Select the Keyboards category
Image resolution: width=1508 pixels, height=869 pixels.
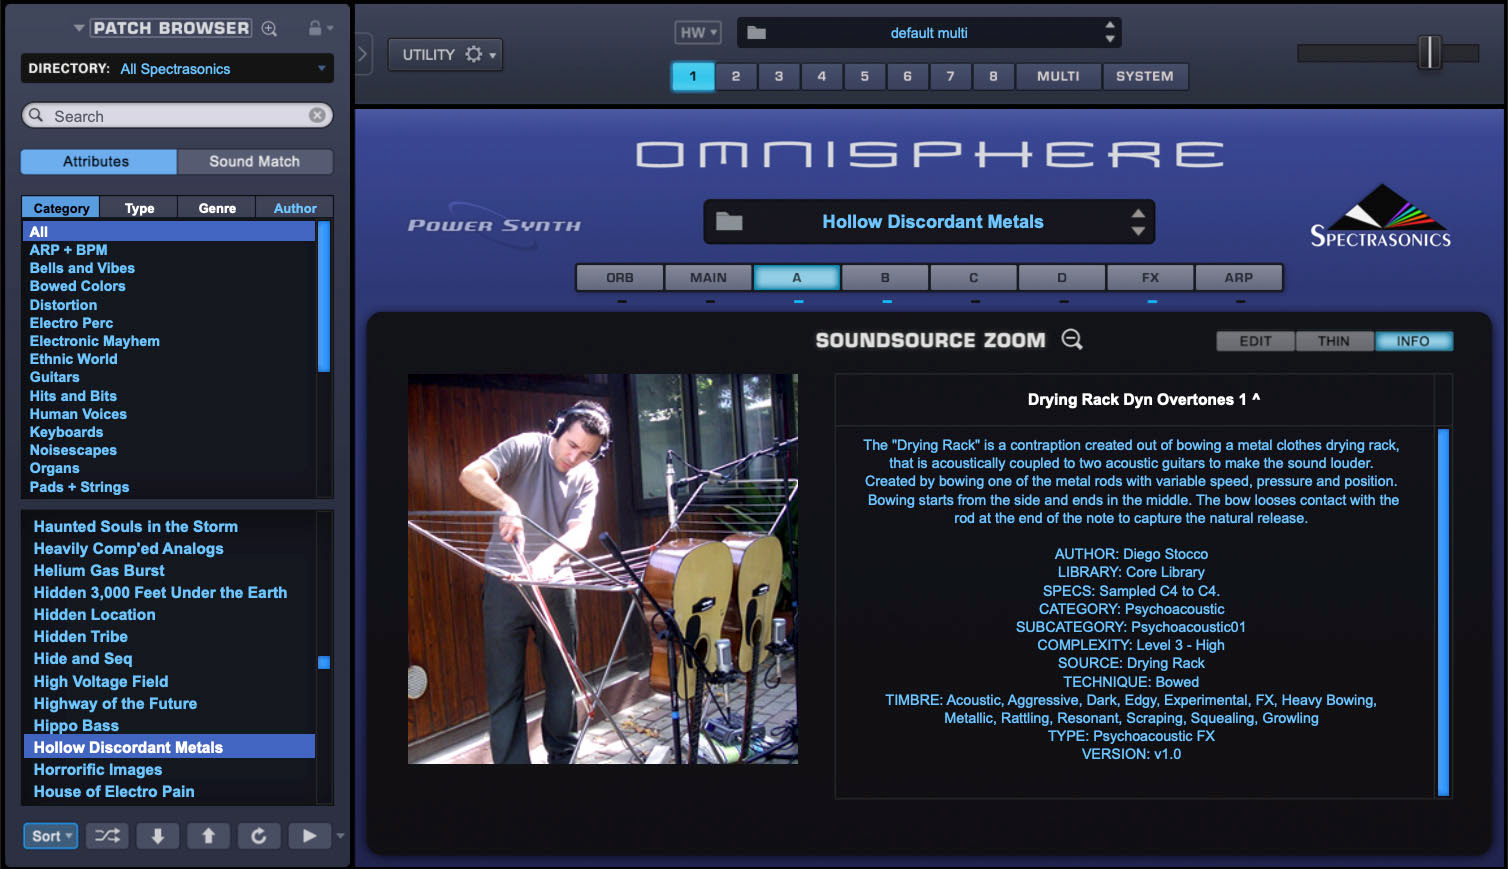pyautogui.click(x=66, y=432)
